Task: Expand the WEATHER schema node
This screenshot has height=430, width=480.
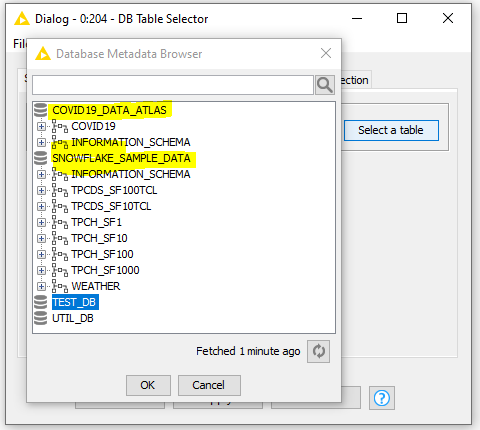Action: [x=41, y=286]
